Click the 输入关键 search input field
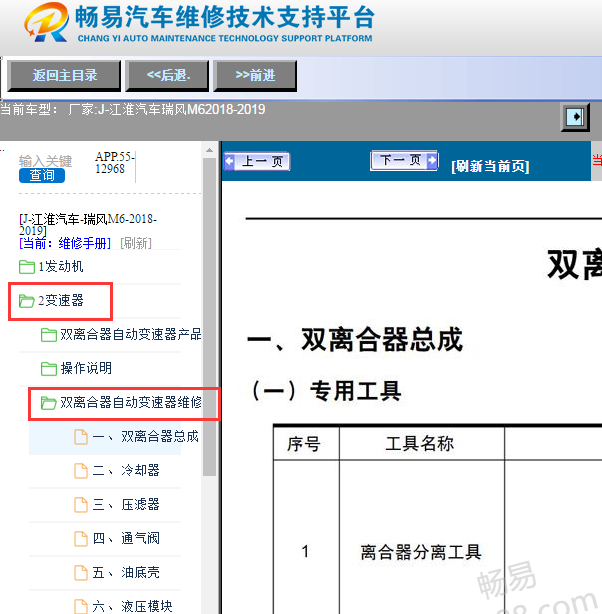 [x=45, y=161]
